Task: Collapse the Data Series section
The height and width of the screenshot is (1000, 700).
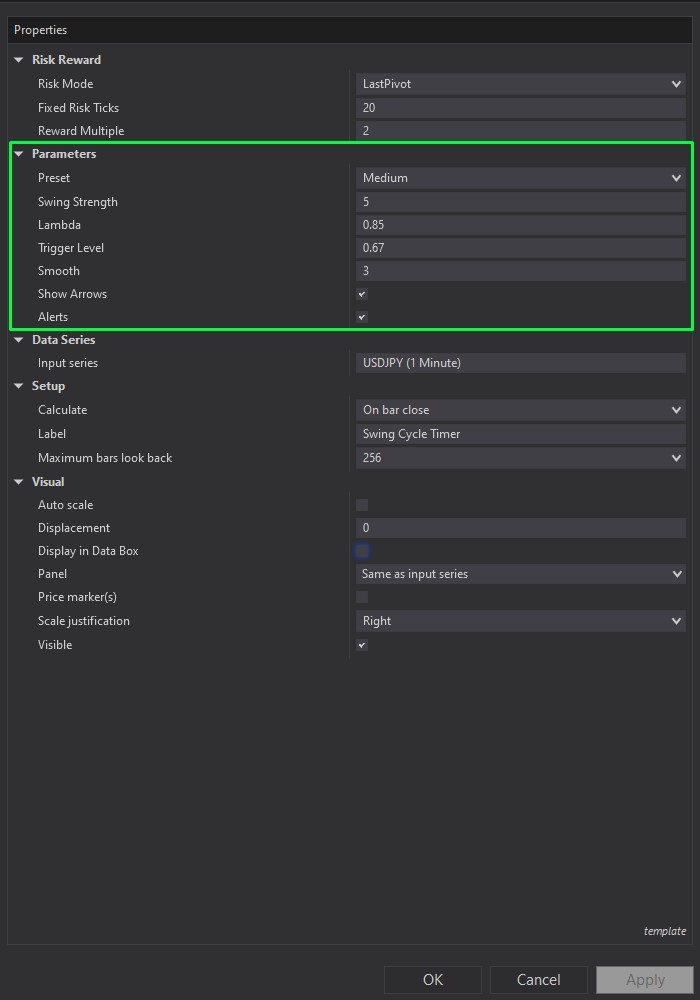Action: coord(18,340)
